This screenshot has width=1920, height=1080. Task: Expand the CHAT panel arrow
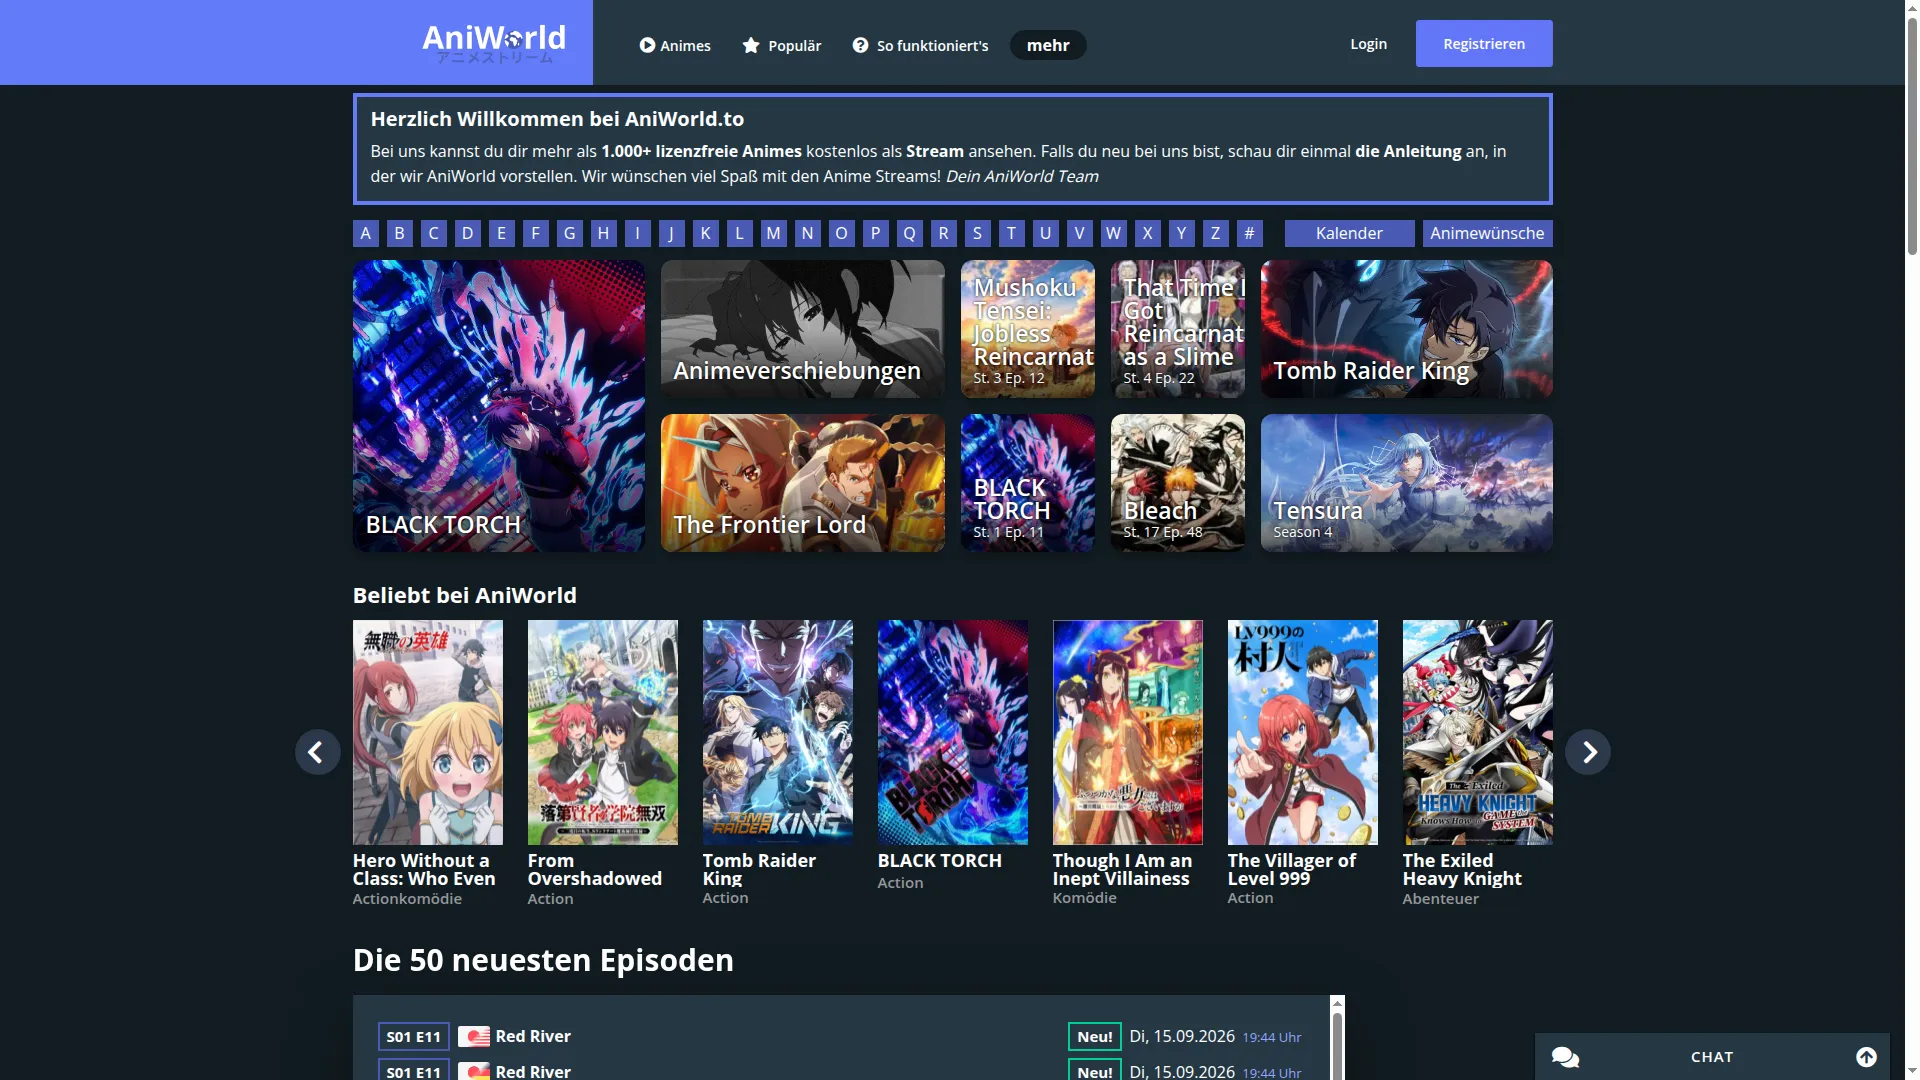(1866, 1057)
